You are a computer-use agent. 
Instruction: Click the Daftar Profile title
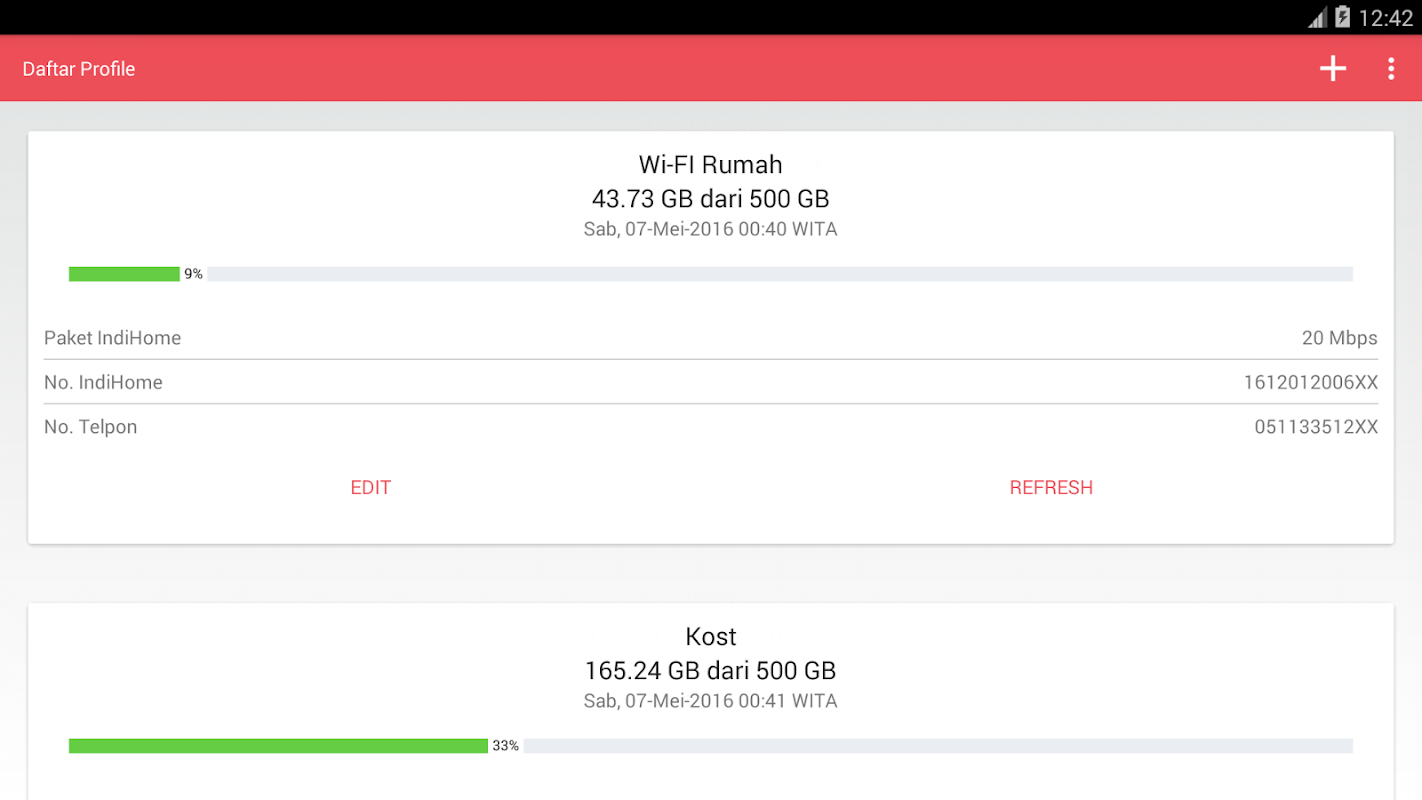pos(79,69)
